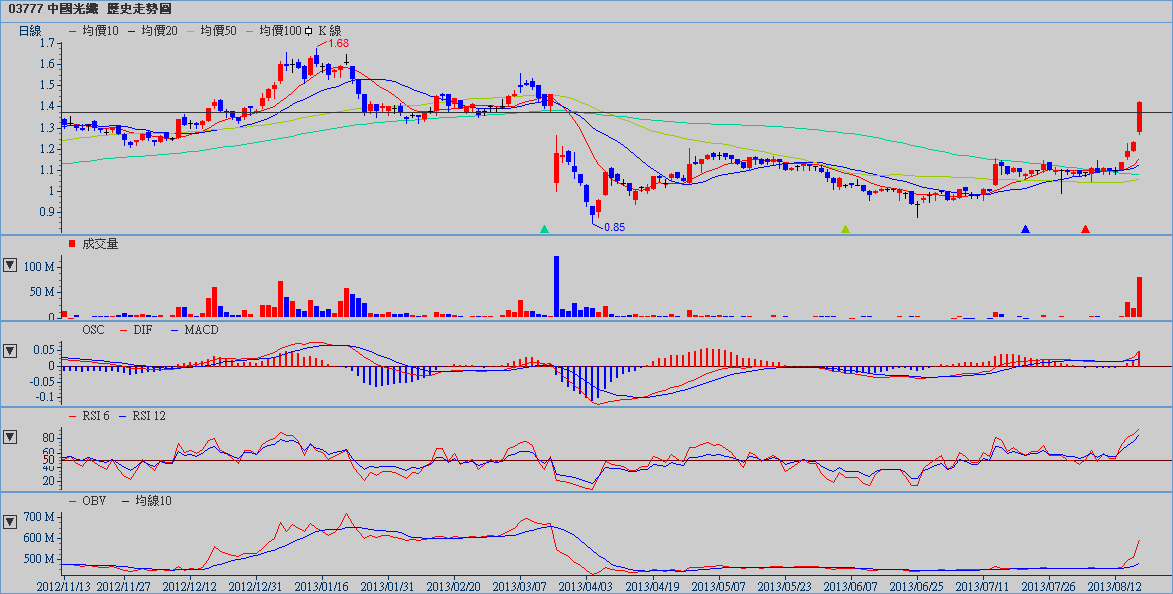Click the blue triangle marker below the chart
The height and width of the screenshot is (594, 1173).
click(x=1025, y=229)
